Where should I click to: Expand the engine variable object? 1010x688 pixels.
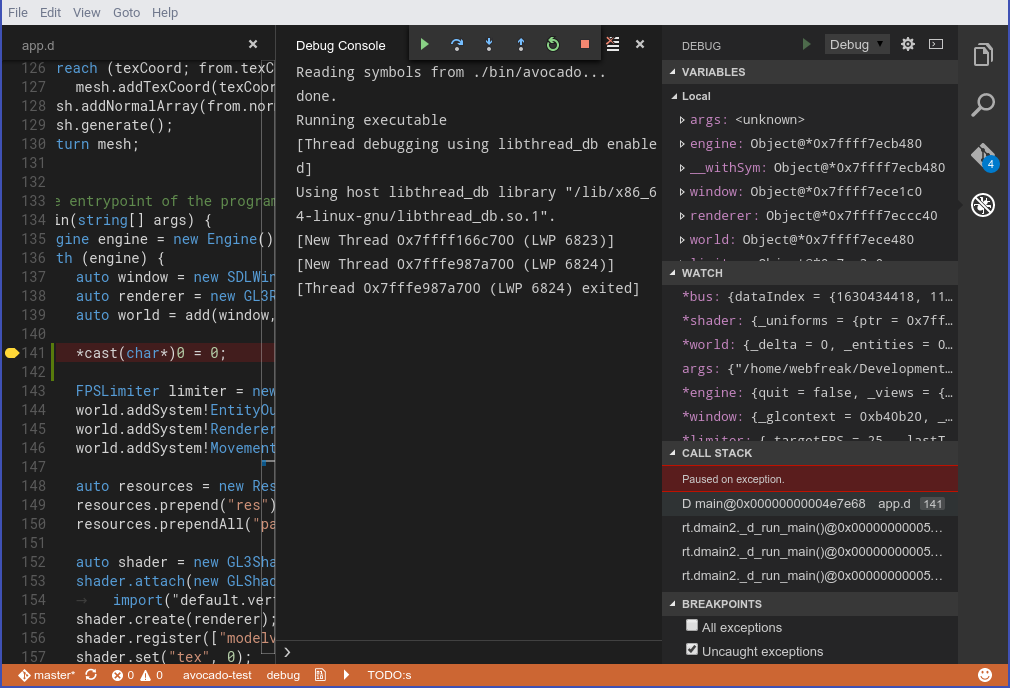coord(682,144)
